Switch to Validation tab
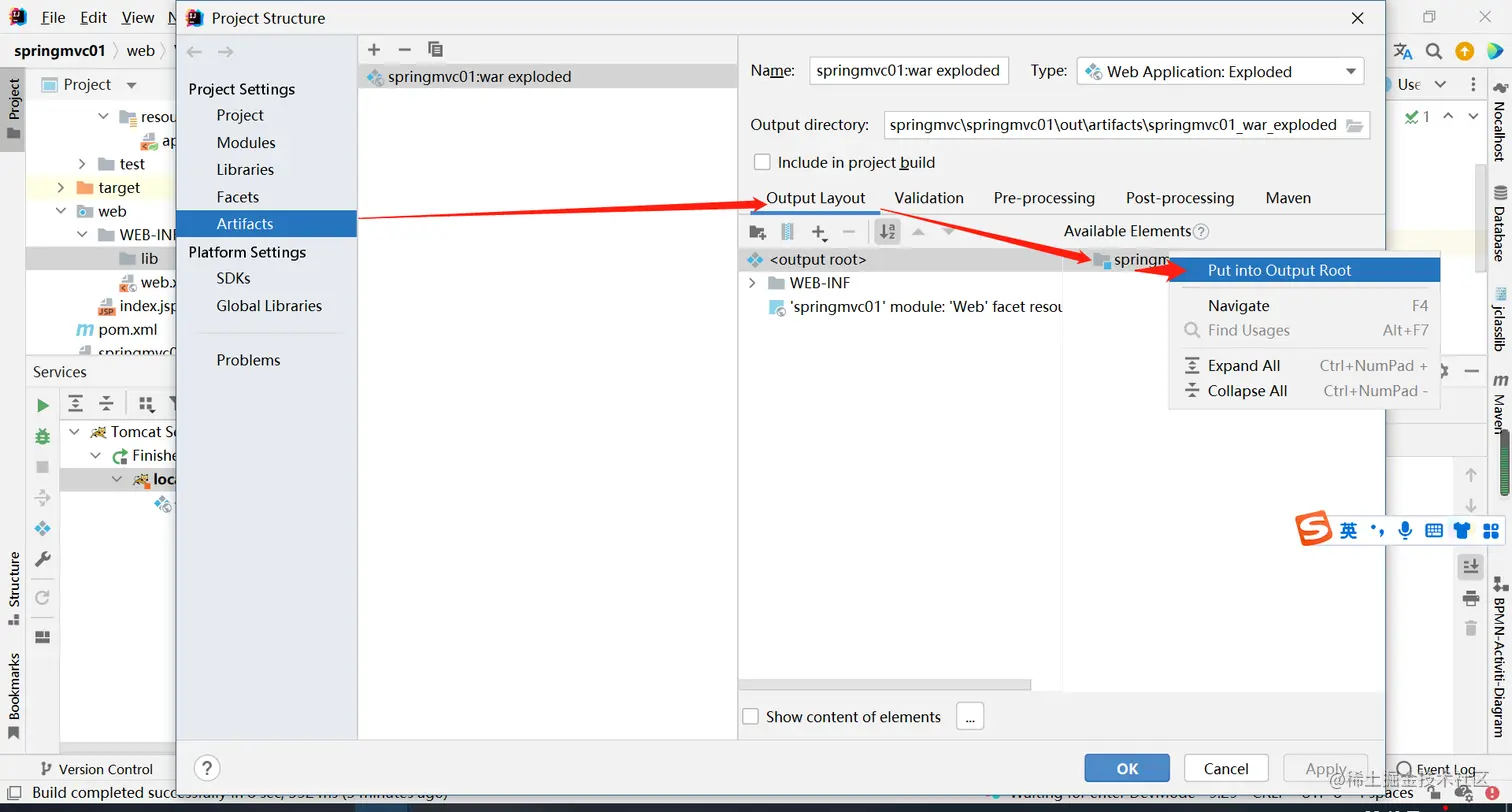Screen dimensions: 1512x812 [929, 198]
